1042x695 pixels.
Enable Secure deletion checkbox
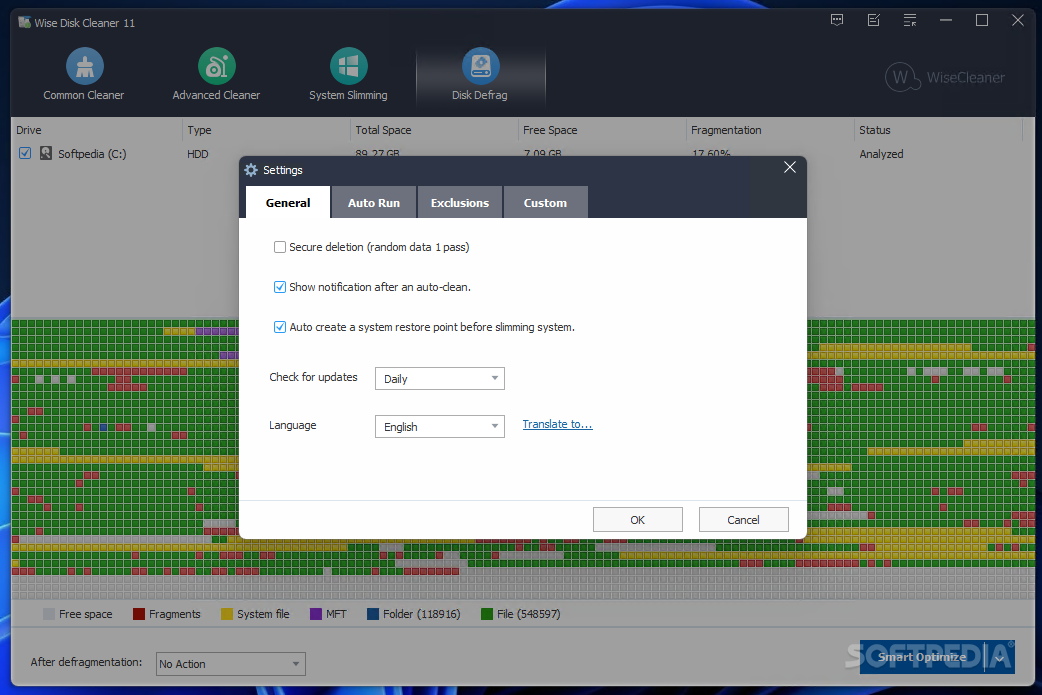(x=280, y=247)
